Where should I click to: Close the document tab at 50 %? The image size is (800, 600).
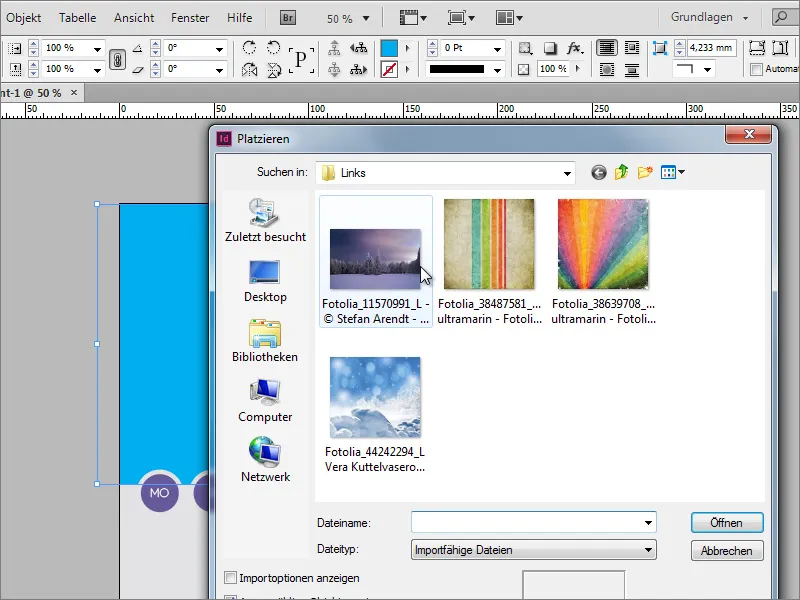tap(74, 92)
